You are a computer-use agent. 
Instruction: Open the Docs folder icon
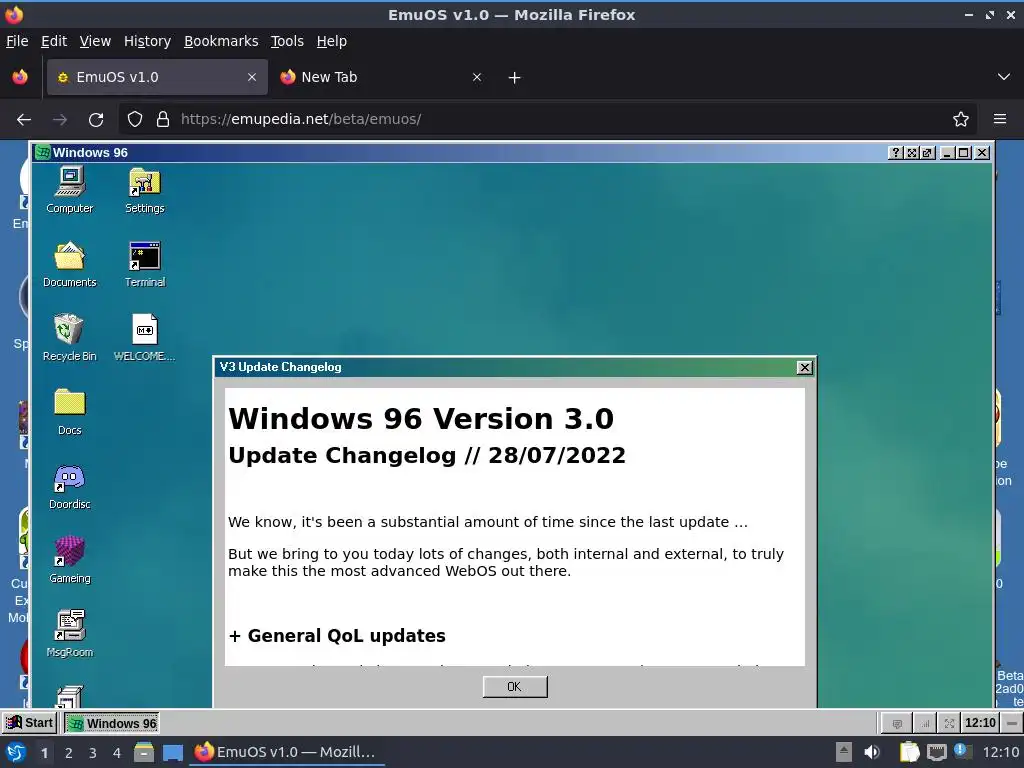[x=70, y=411]
